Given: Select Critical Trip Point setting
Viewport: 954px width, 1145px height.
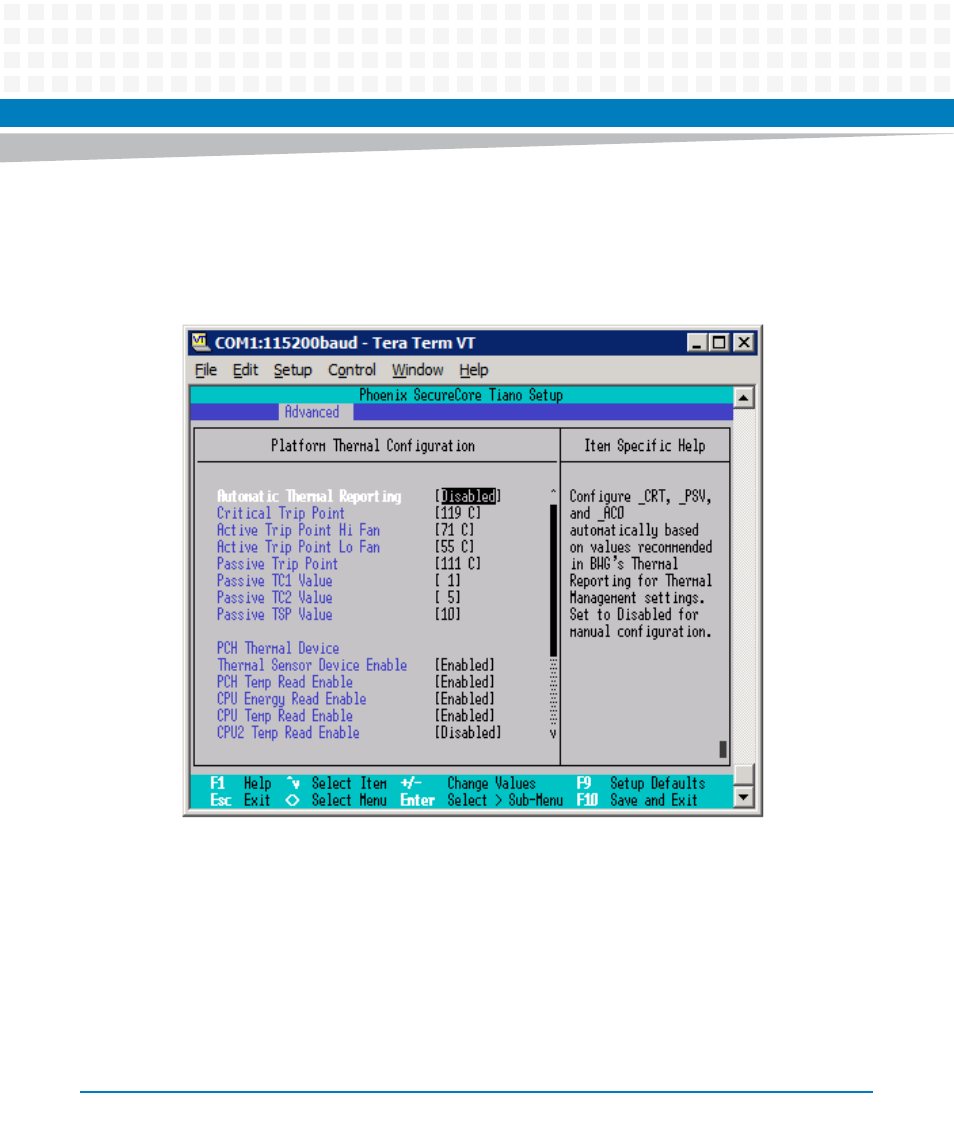Looking at the screenshot, I should (281, 513).
